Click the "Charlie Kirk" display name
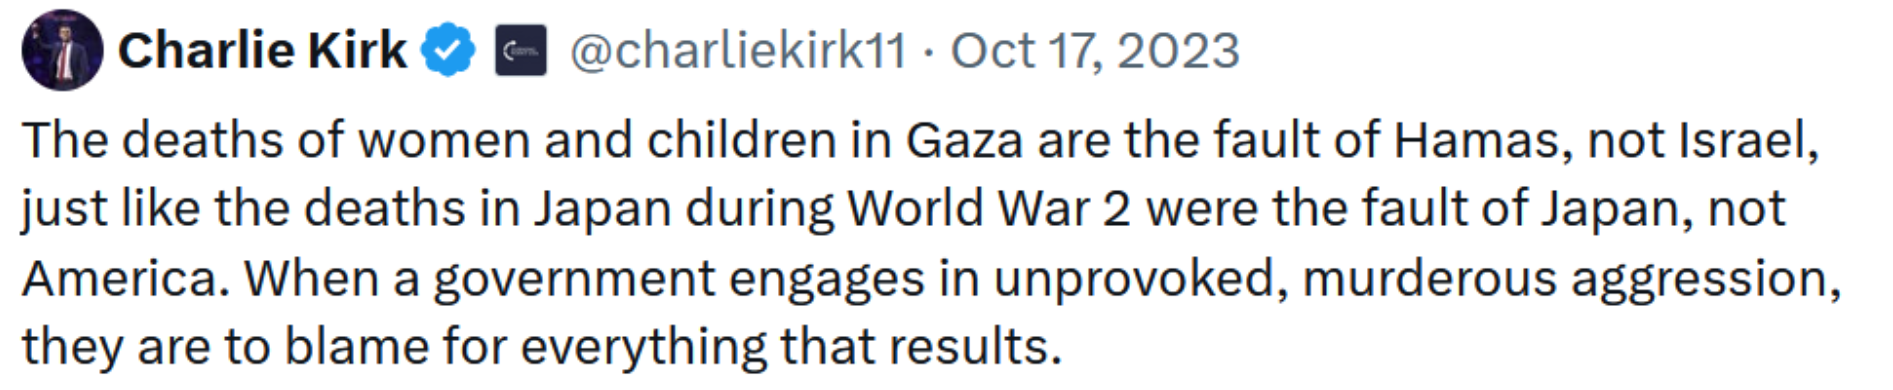 point(262,50)
